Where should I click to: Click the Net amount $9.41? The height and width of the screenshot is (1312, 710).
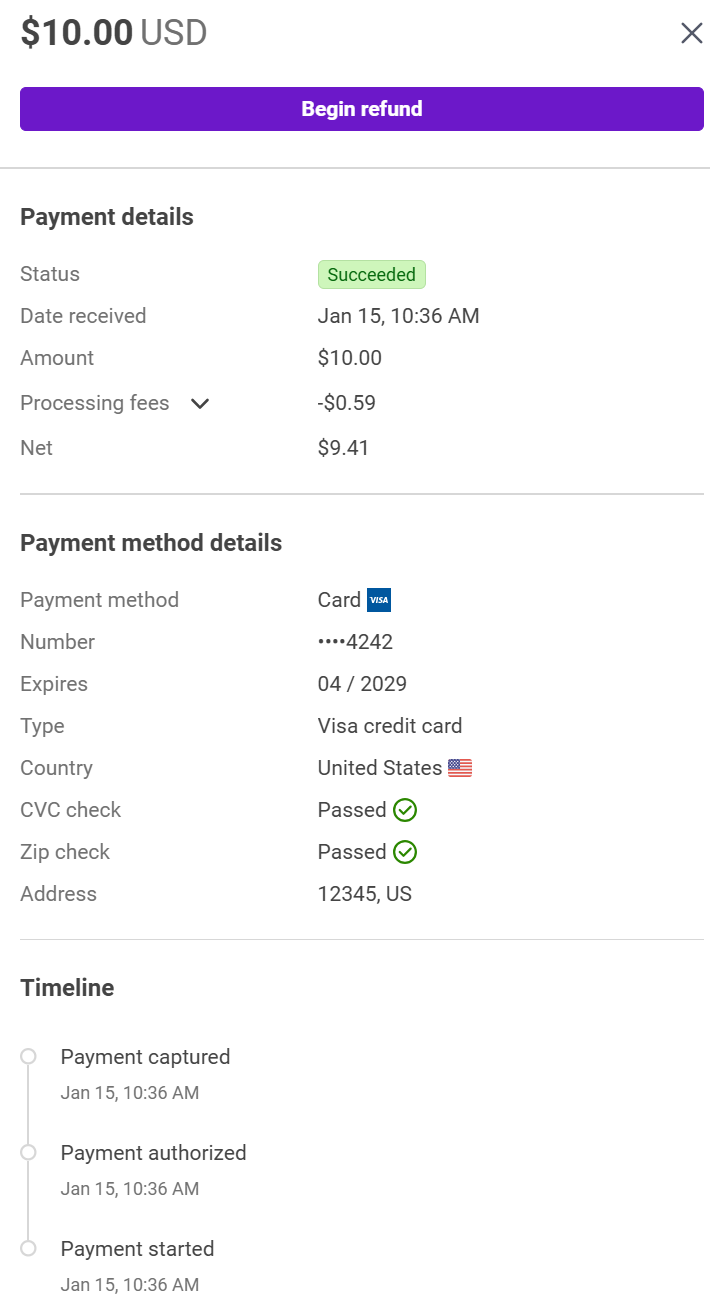coord(343,448)
